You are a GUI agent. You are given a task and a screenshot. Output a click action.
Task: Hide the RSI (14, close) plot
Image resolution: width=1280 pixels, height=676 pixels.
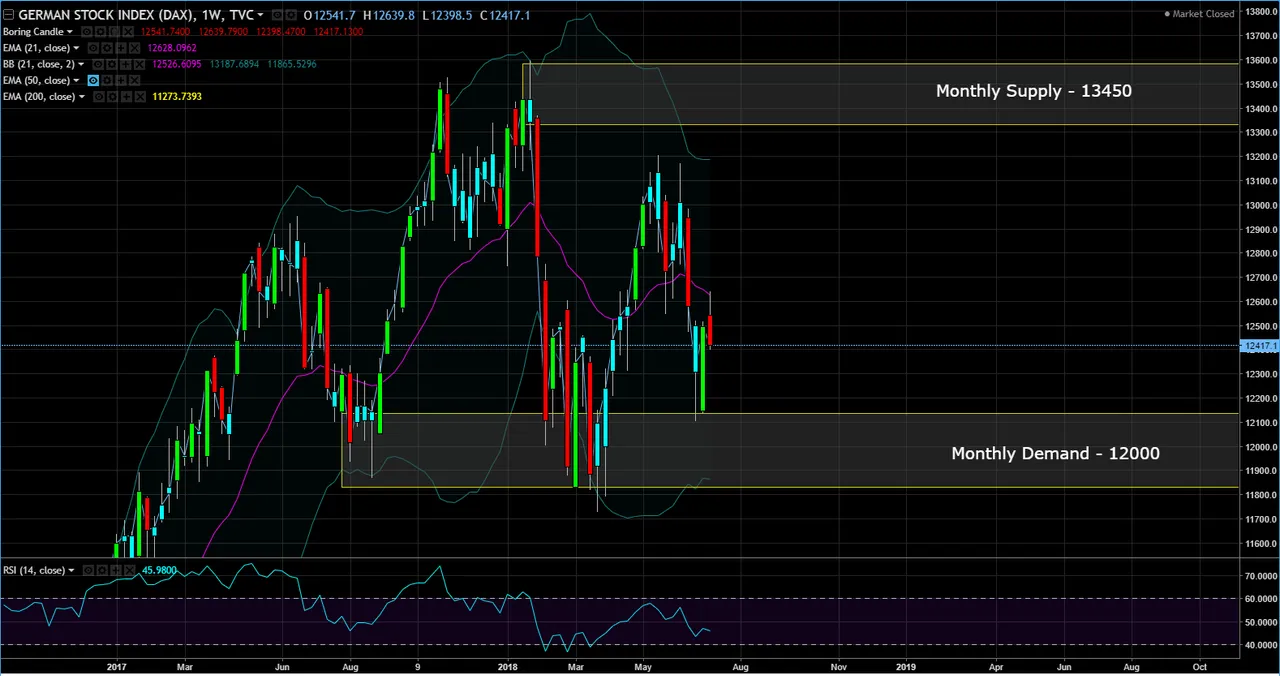[x=88, y=571]
